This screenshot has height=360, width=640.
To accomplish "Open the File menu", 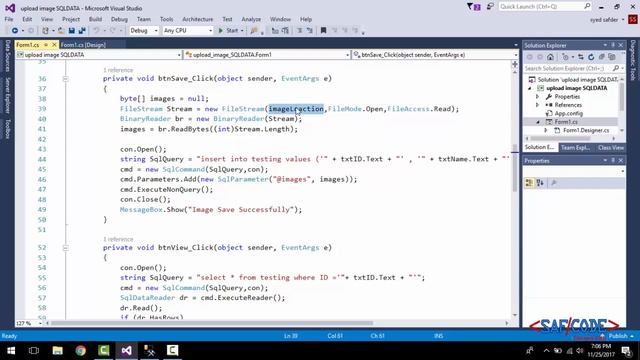I will click(x=9, y=19).
